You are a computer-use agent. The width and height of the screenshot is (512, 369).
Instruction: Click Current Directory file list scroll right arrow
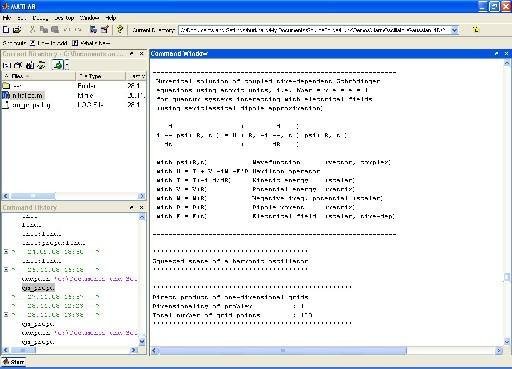(141, 196)
